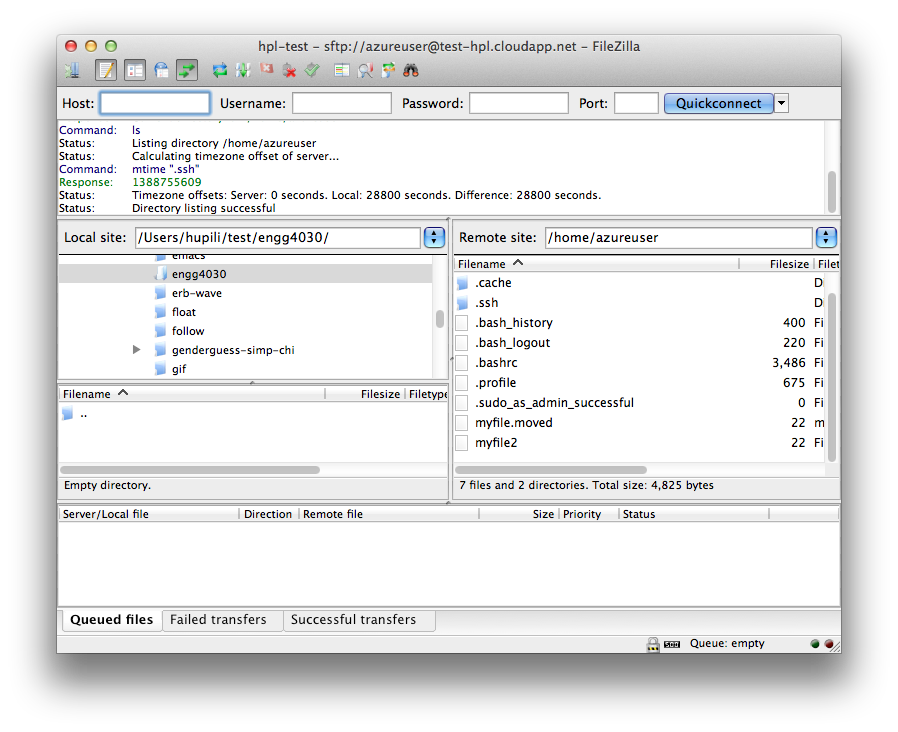Click green activity indicator light
The image size is (898, 732).
click(815, 644)
